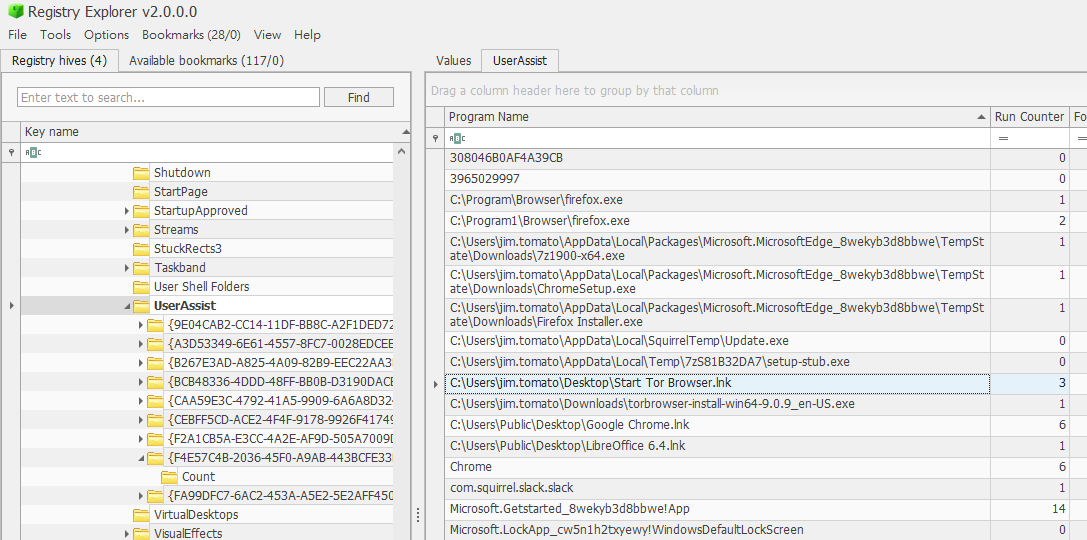Image resolution: width=1087 pixels, height=540 pixels.
Task: Click the search text input field
Action: (x=168, y=97)
